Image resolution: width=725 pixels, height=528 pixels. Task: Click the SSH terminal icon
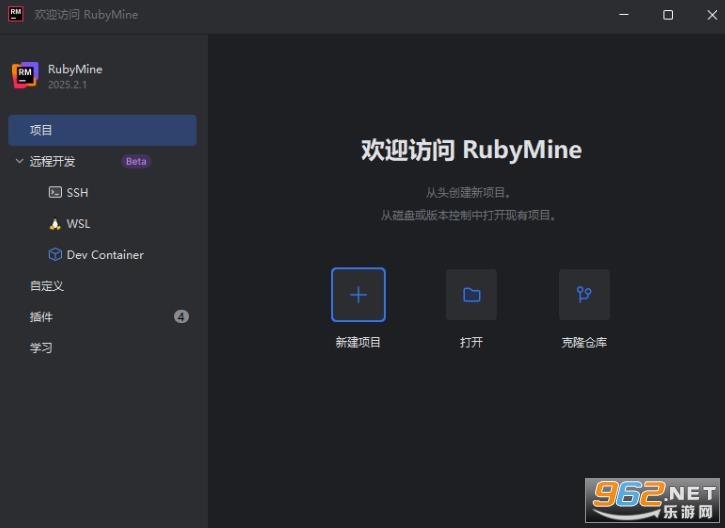(55, 192)
